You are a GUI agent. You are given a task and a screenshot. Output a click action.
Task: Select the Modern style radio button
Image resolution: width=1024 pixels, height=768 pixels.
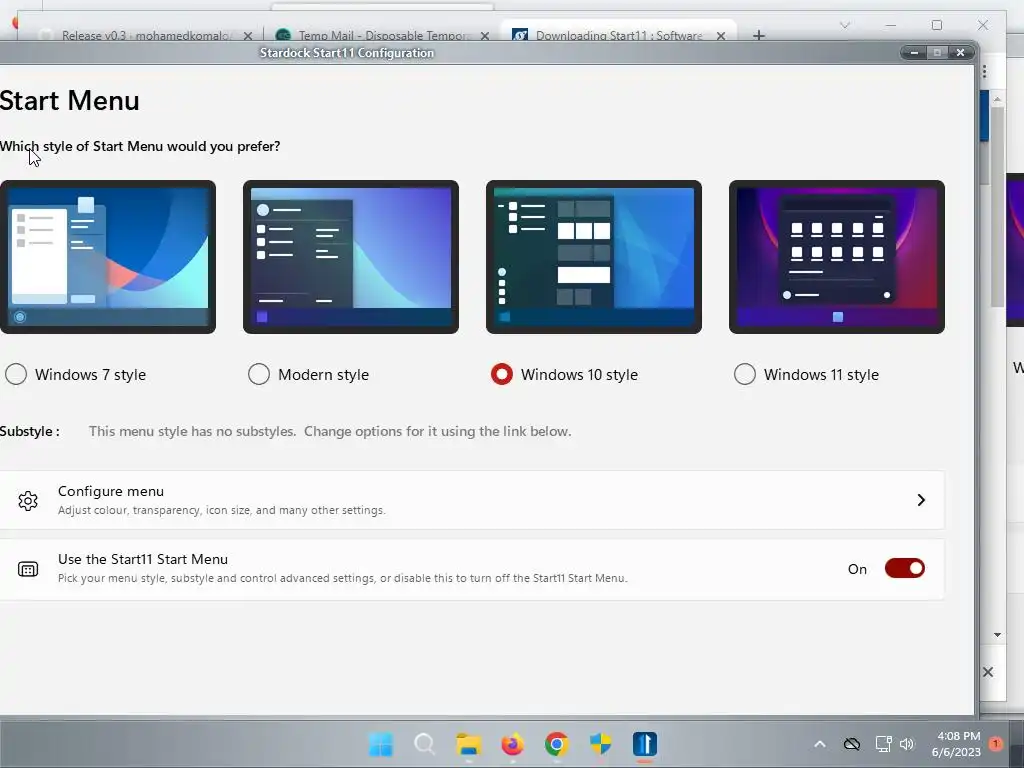point(259,374)
